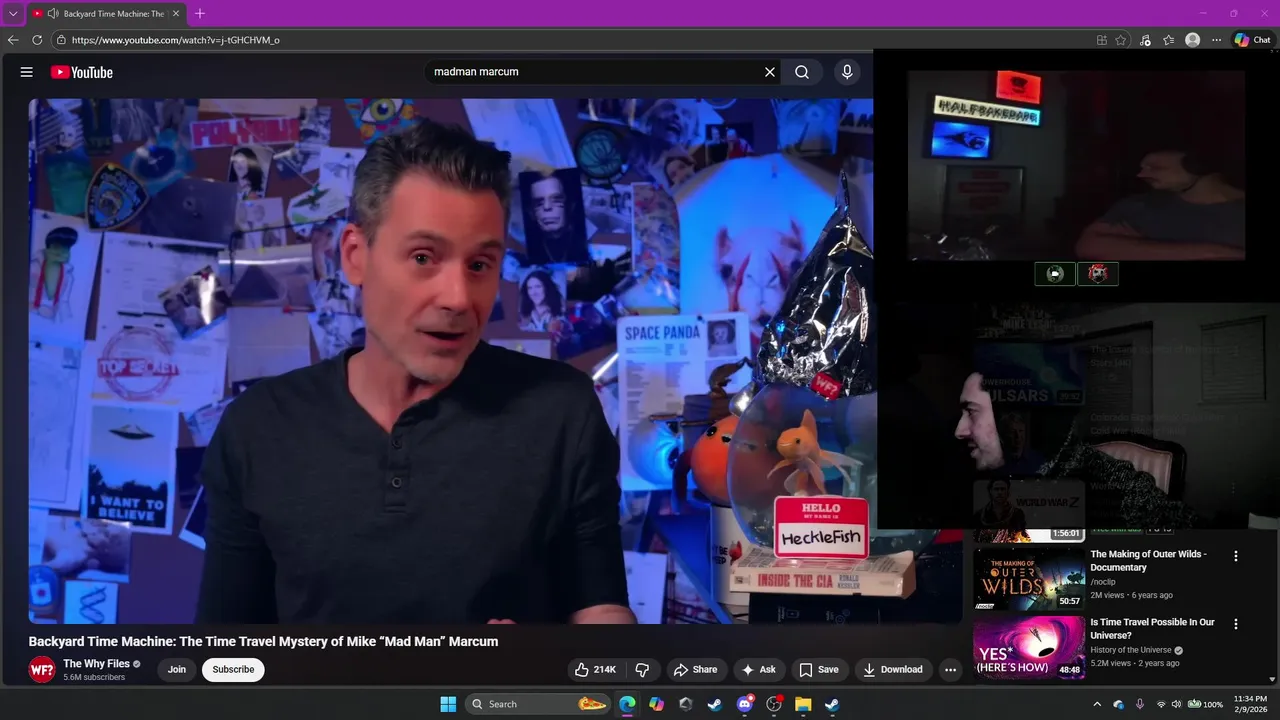Like the video showing 214K likes
This screenshot has height=720, width=1280.
coord(595,670)
